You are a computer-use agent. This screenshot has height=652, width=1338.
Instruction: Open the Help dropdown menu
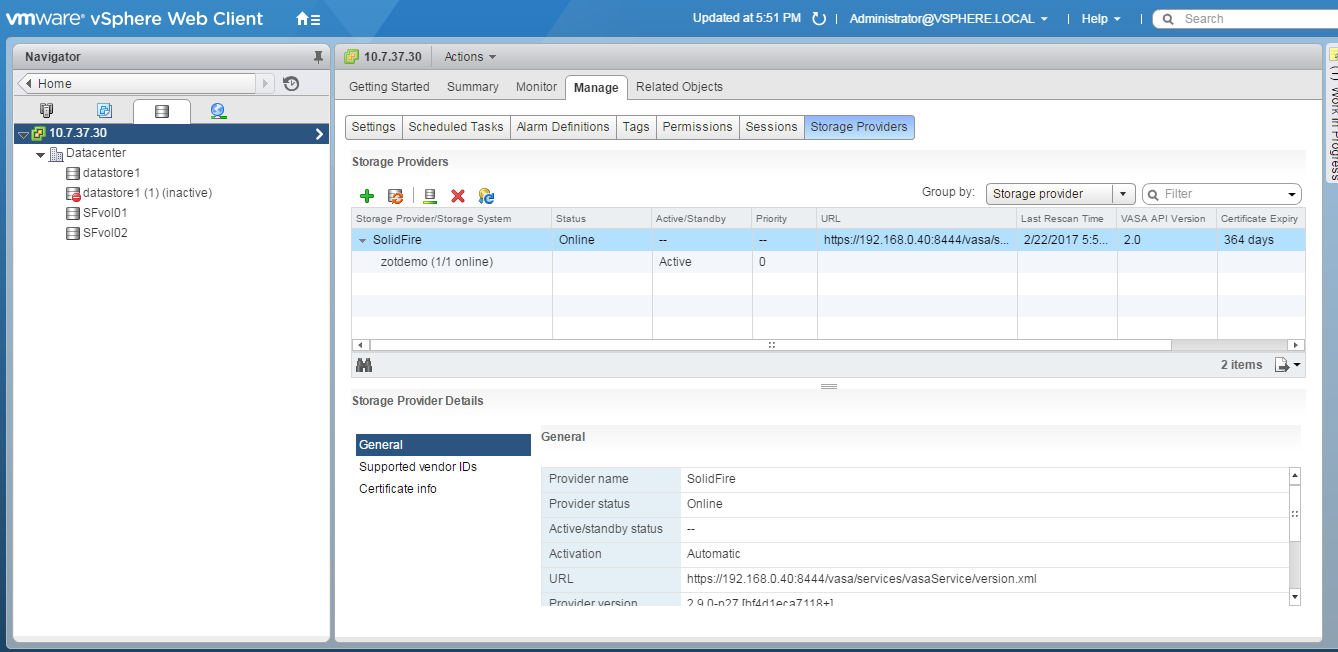(1101, 19)
